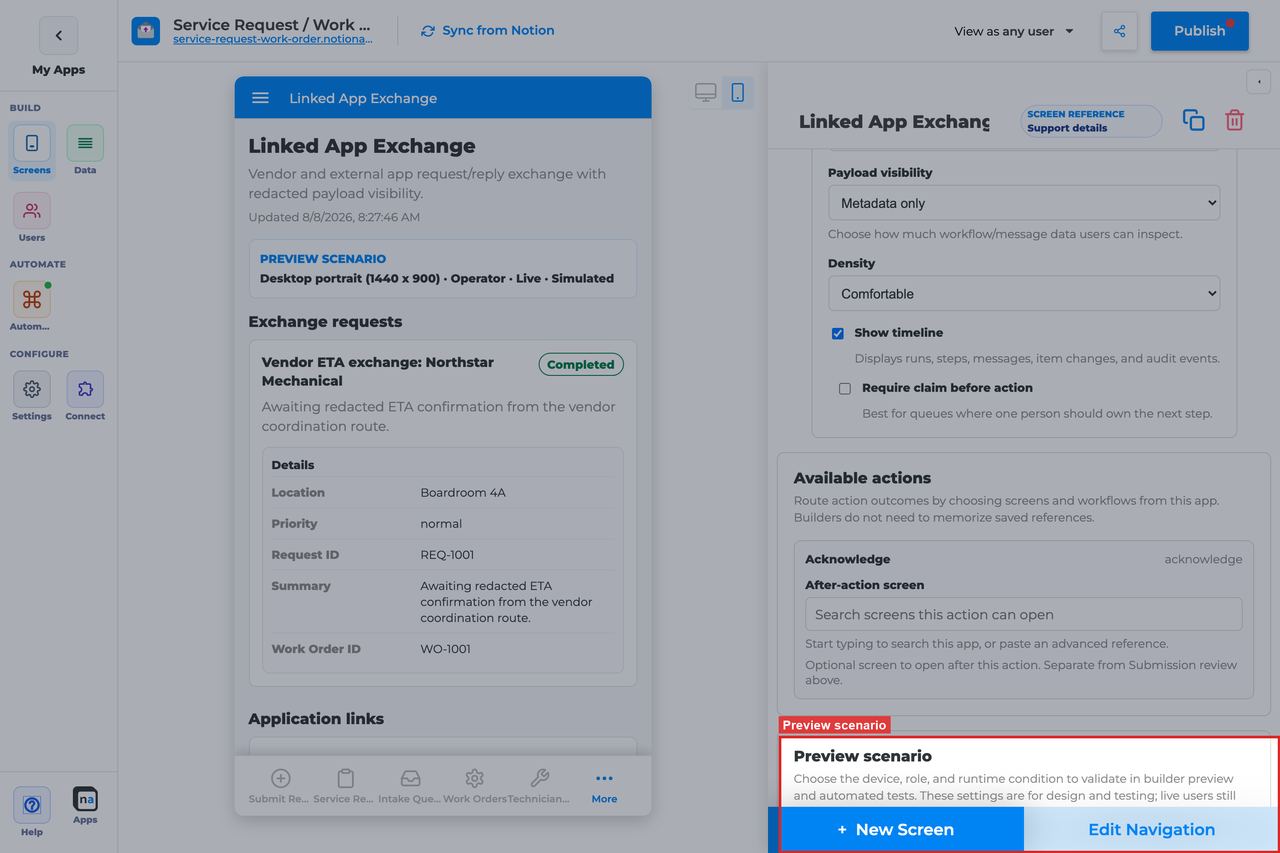Open the Service Re... tab in preview
Viewport: 1280px width, 853px height.
click(345, 786)
